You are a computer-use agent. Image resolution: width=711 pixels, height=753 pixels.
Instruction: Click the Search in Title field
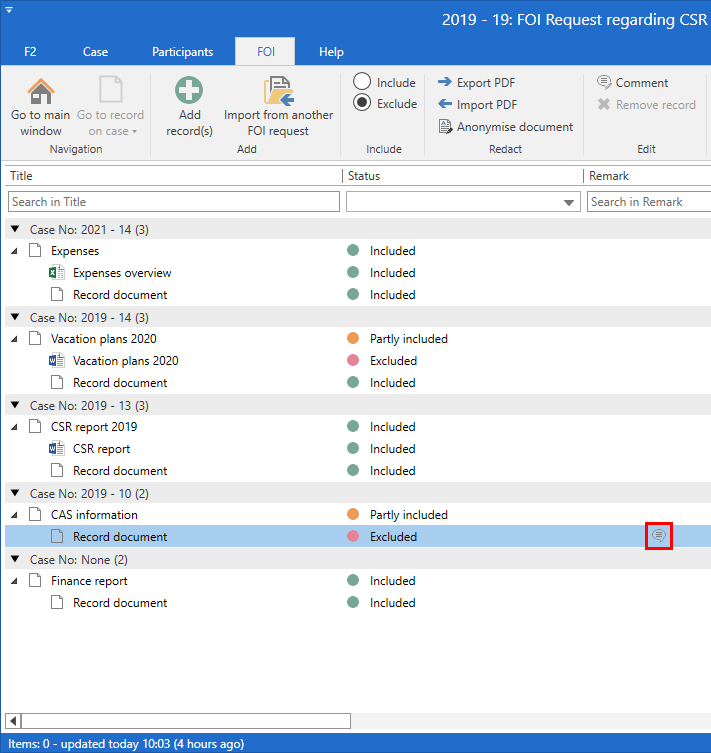point(174,202)
